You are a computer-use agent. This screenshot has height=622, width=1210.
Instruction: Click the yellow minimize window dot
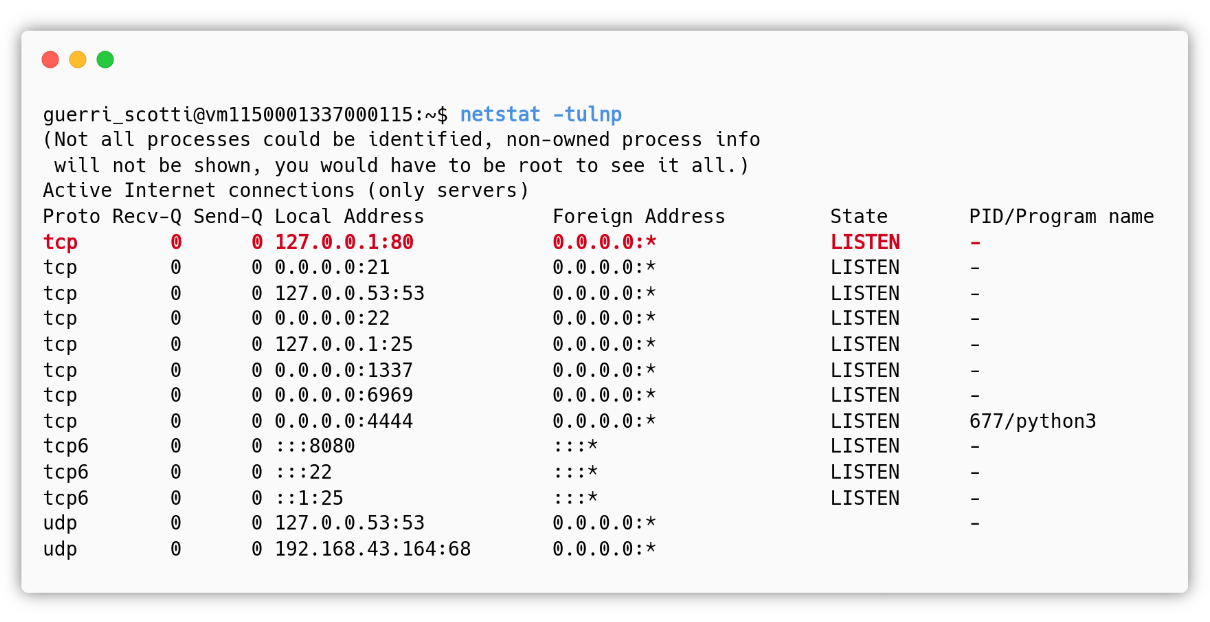[78, 60]
